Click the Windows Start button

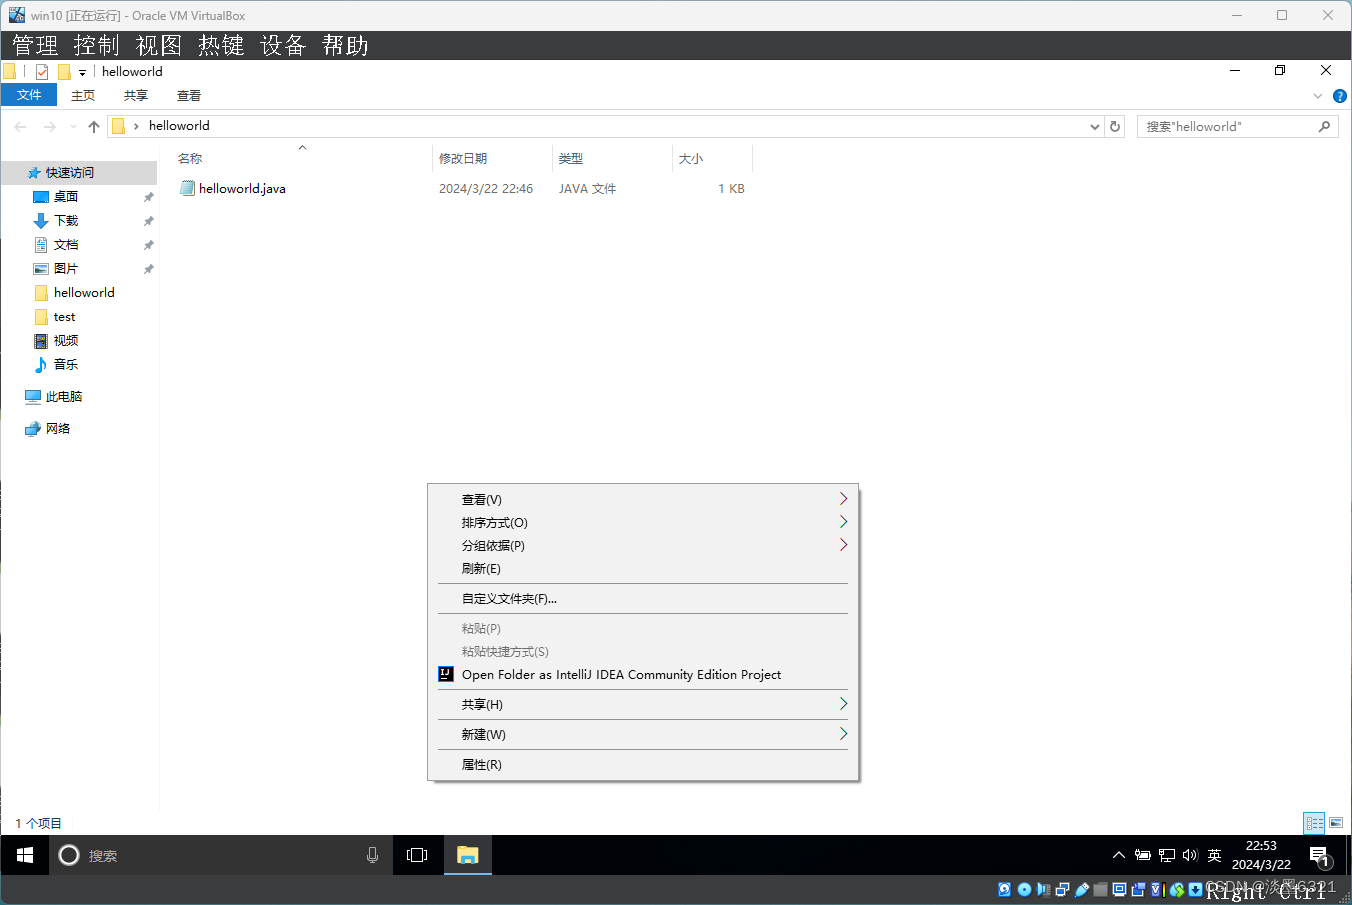coord(25,855)
